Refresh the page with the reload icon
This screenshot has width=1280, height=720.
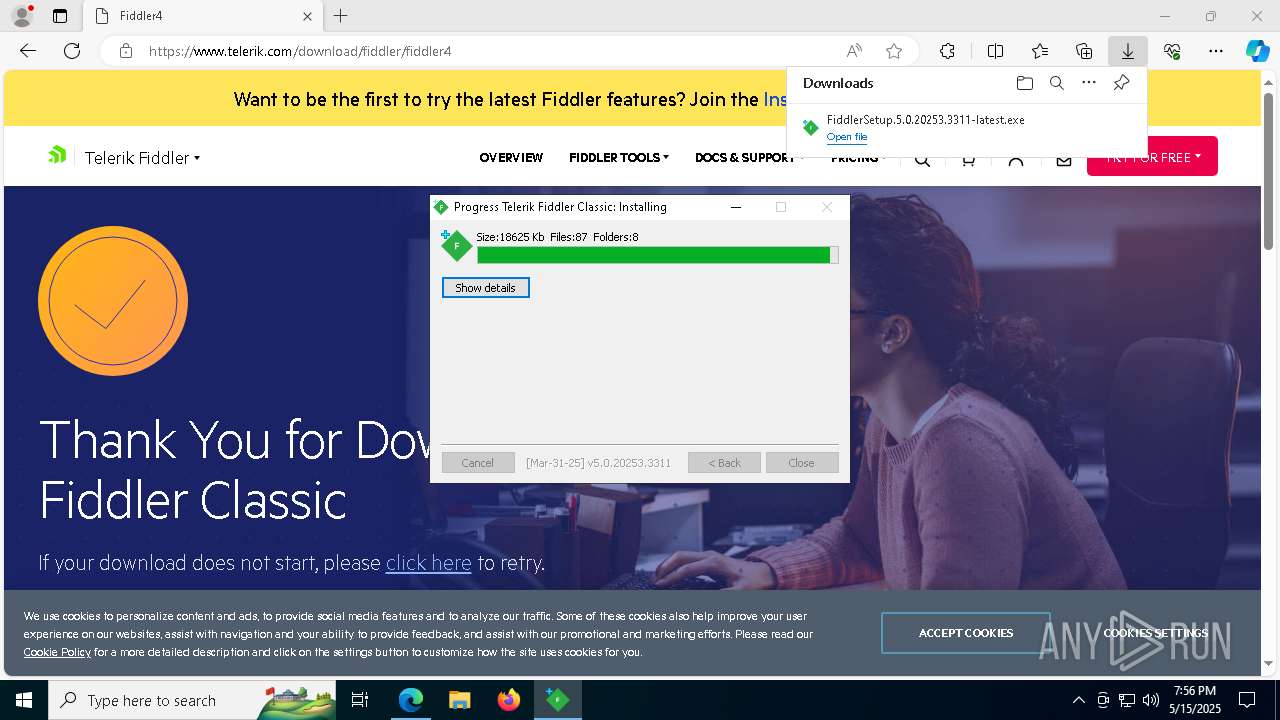72,51
